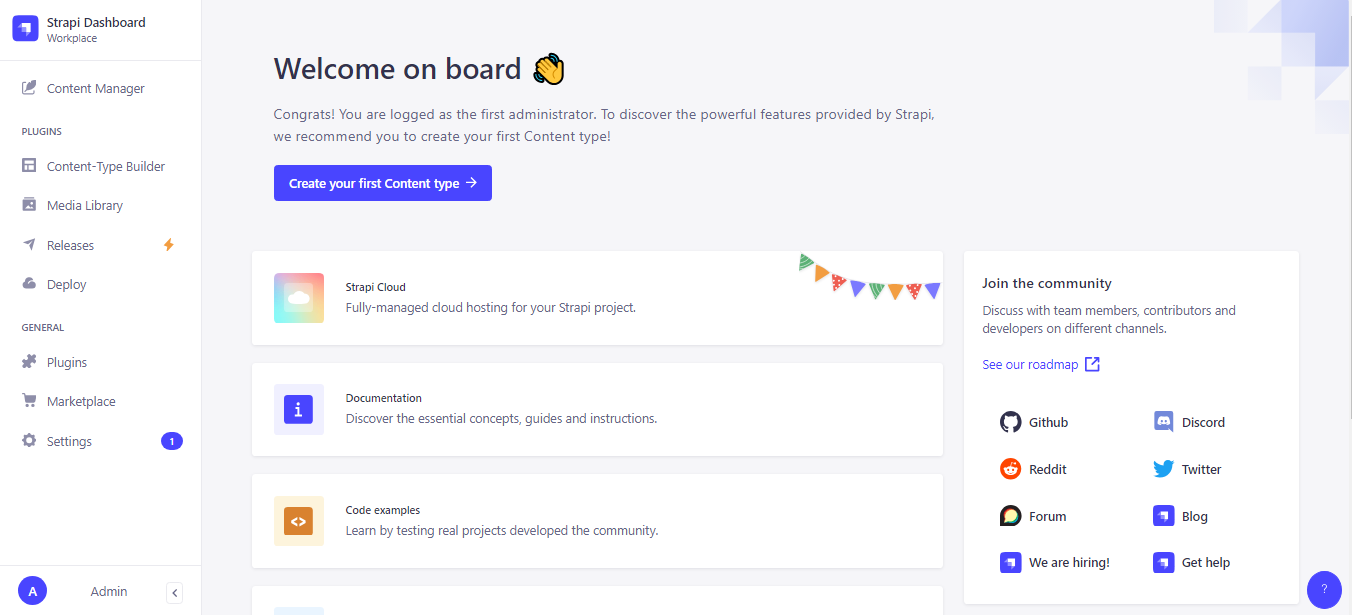The height and width of the screenshot is (615, 1352).
Task: Open the We are hiring! link
Action: click(1055, 562)
